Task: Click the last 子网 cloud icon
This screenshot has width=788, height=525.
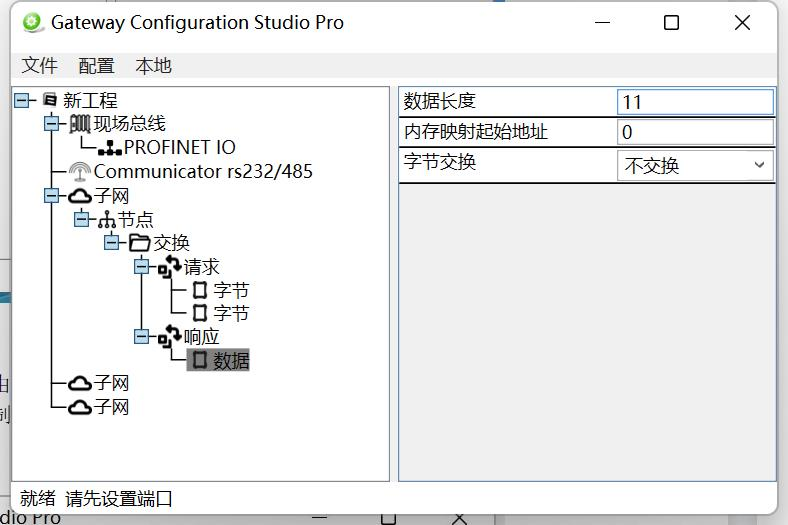Action: 80,407
